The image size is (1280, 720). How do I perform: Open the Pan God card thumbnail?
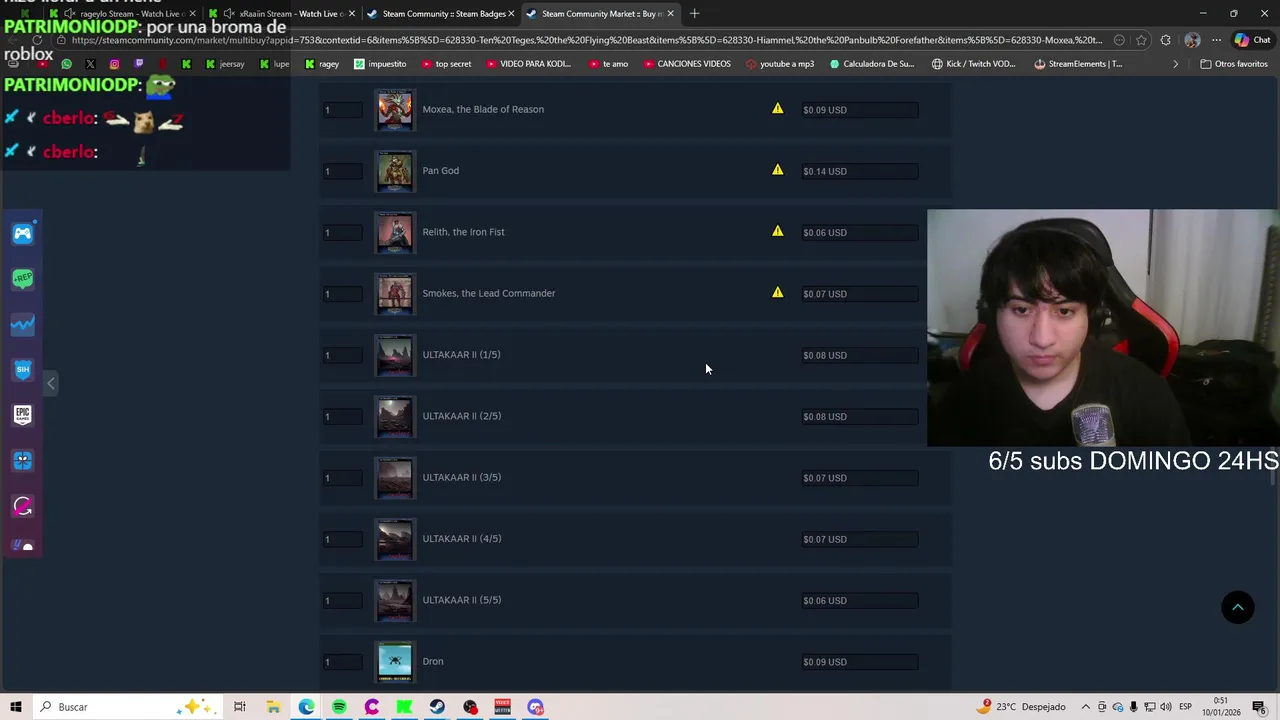(x=394, y=171)
